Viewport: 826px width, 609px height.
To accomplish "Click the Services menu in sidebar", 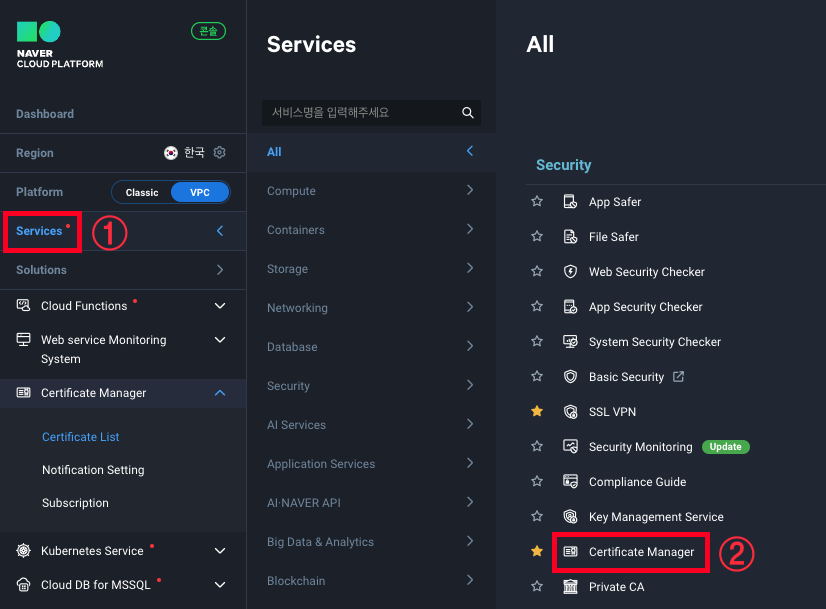I will [x=39, y=231].
